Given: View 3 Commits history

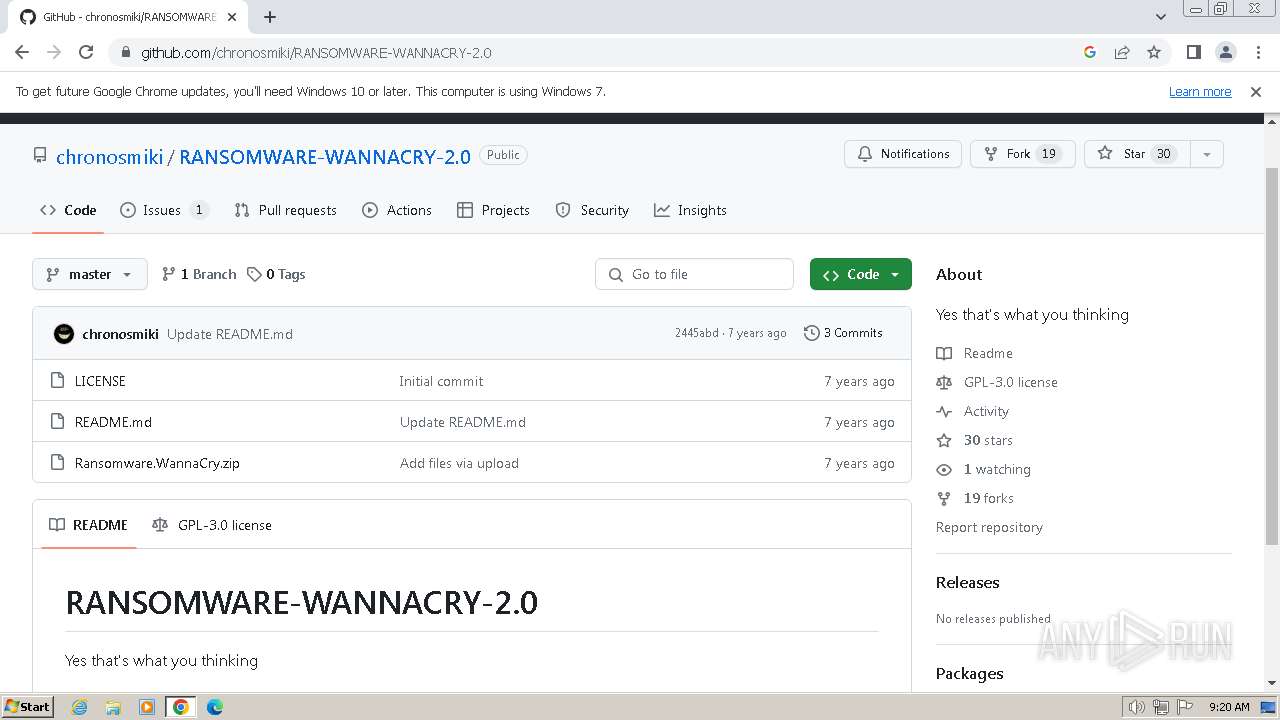Looking at the screenshot, I should coord(843,333).
